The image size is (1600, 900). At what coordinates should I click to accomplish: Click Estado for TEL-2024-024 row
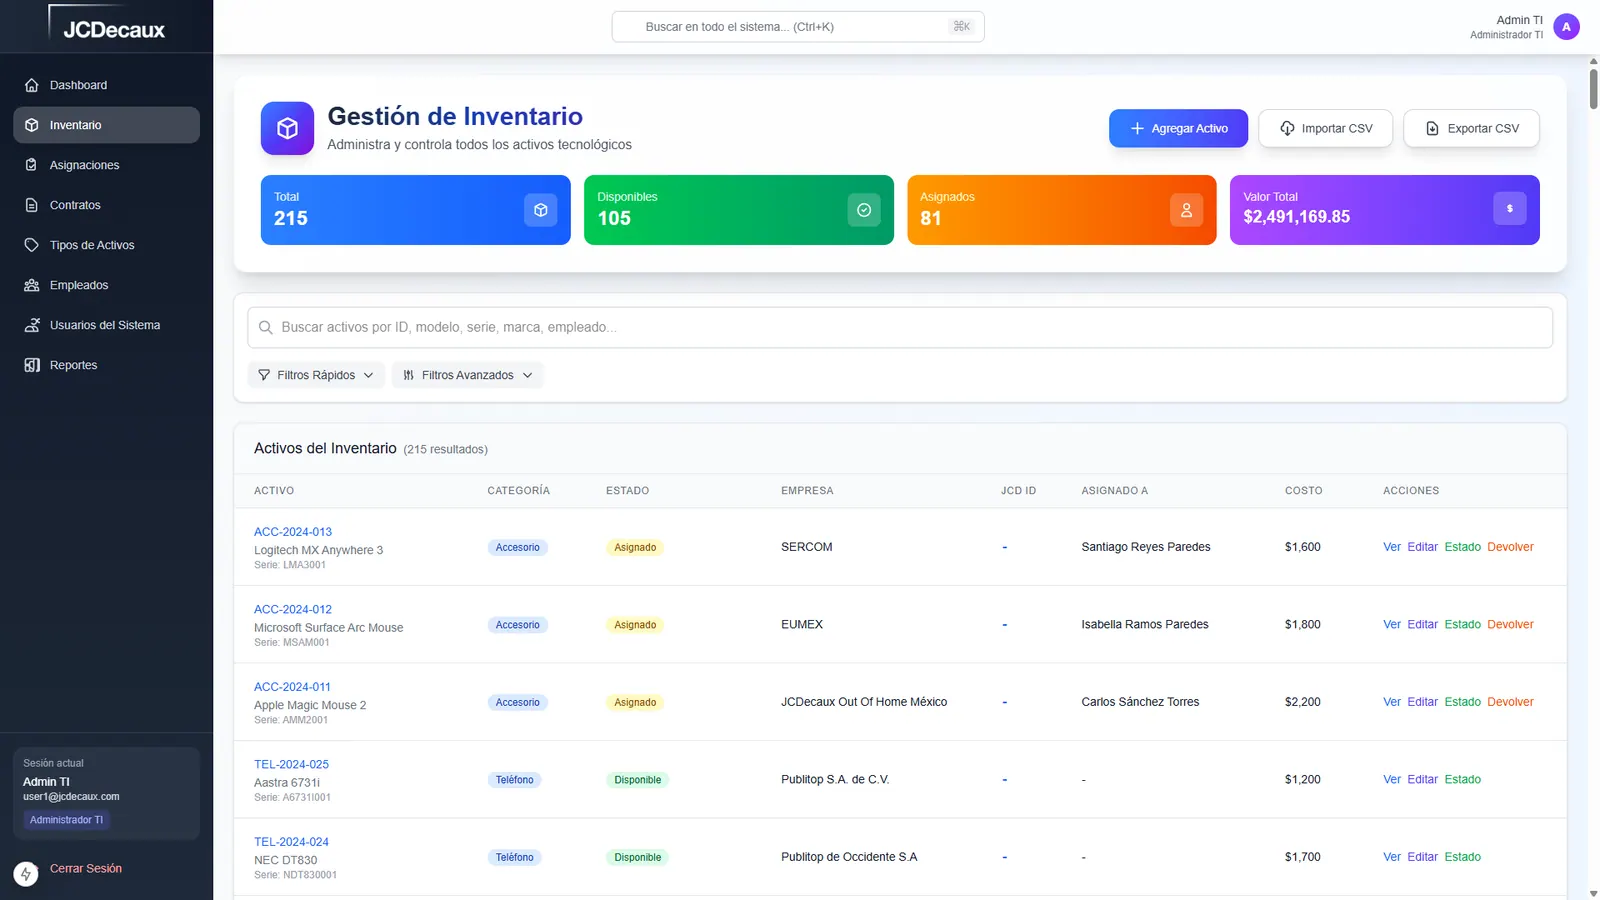tap(1462, 857)
